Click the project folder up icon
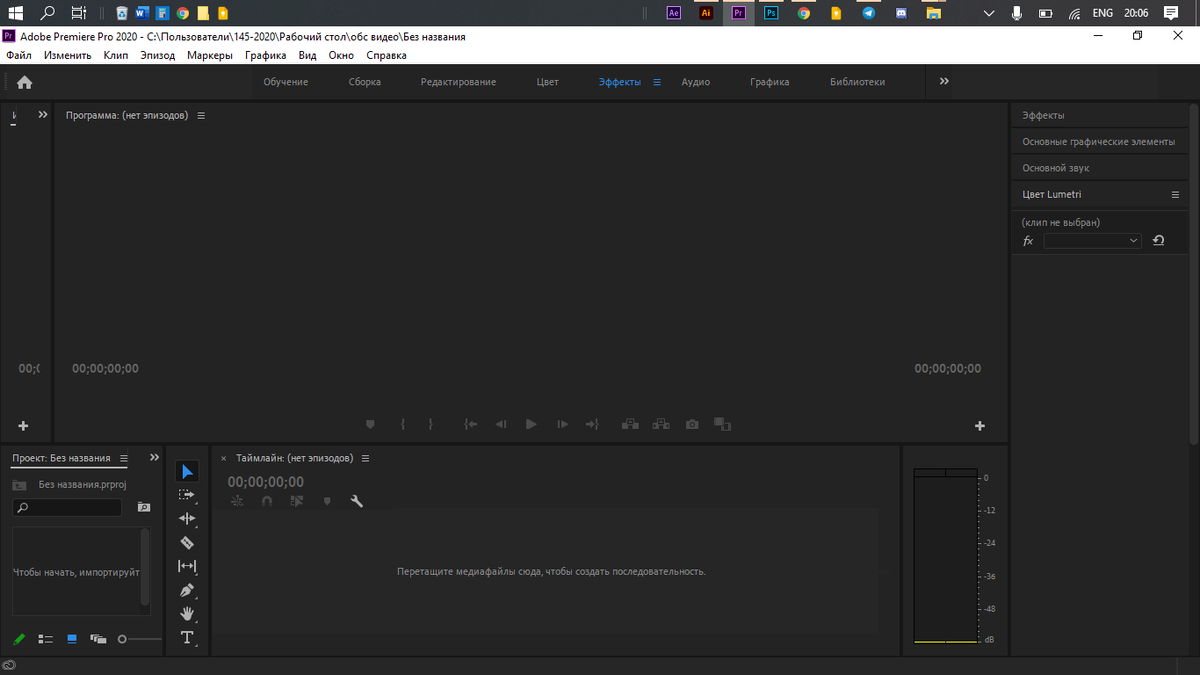Viewport: 1200px width, 675px height. (20, 484)
